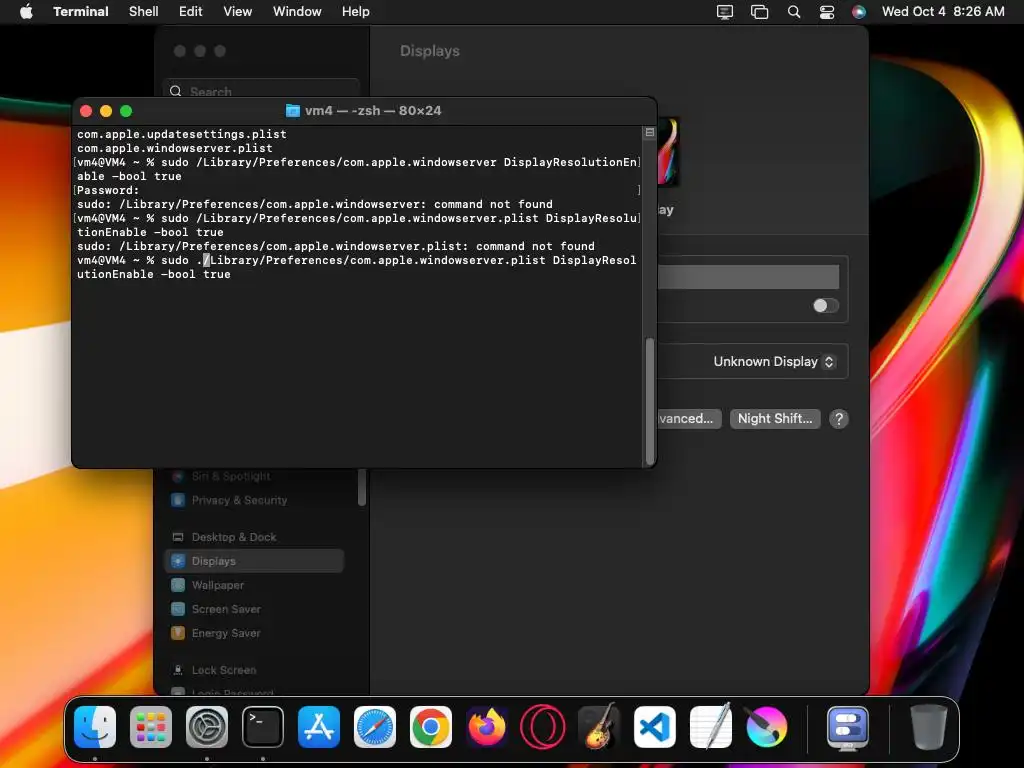
Task: Open TextEdit from the Dock
Action: 711,727
